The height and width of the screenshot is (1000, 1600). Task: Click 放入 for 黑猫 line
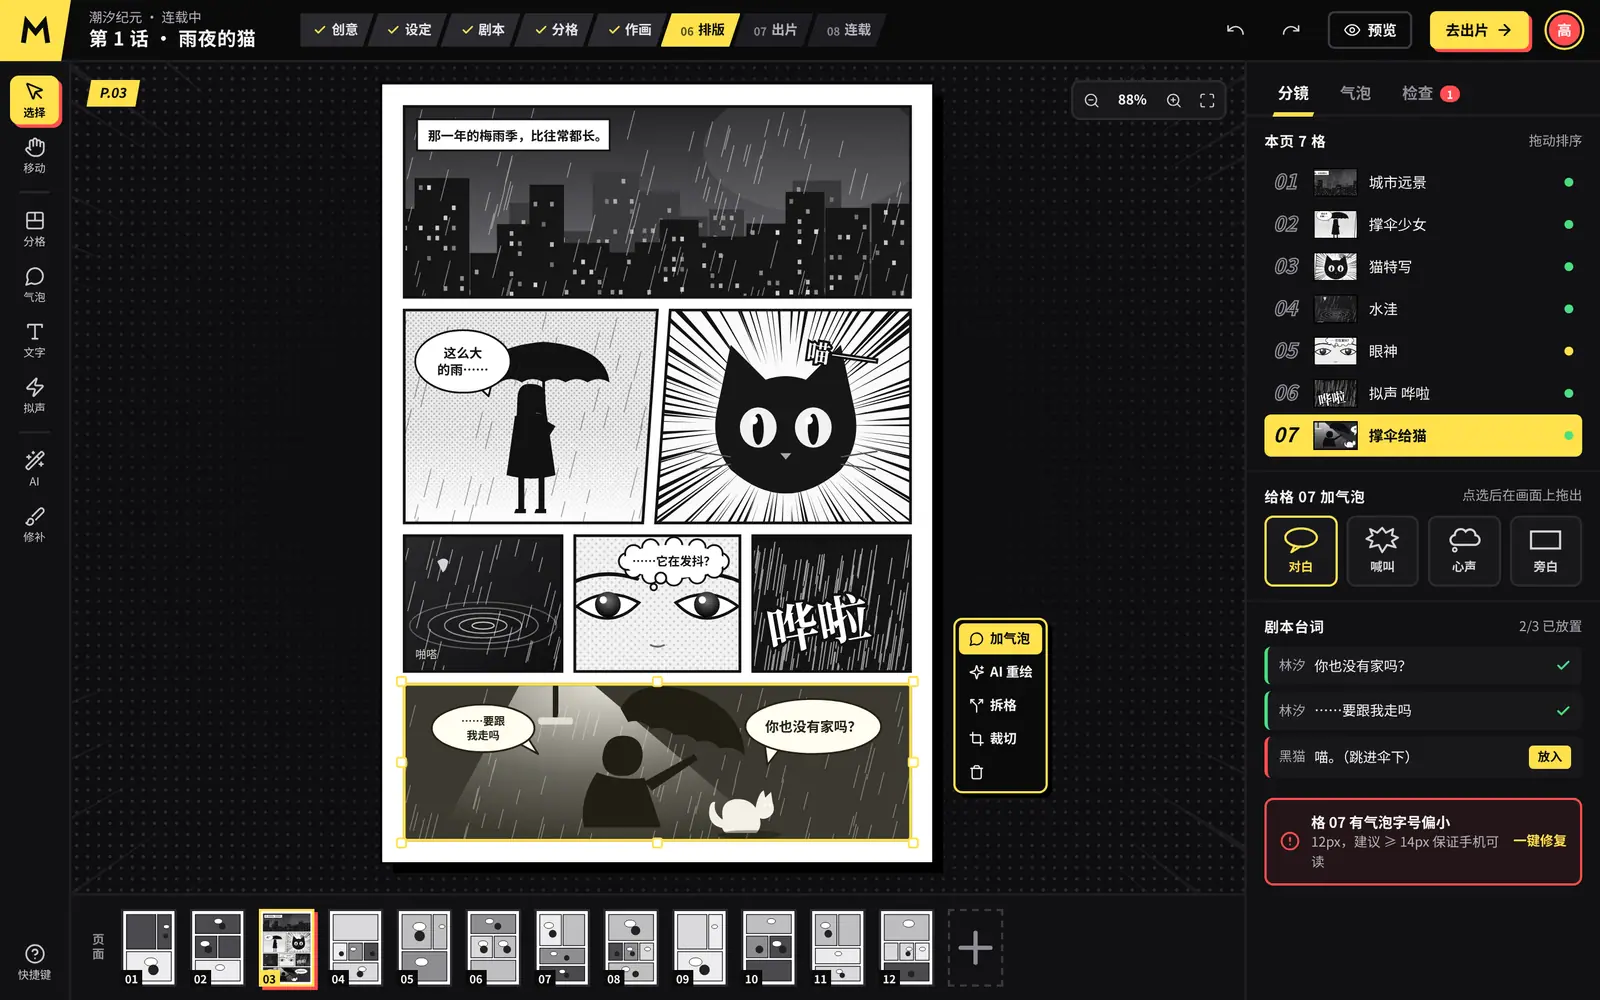tap(1549, 757)
